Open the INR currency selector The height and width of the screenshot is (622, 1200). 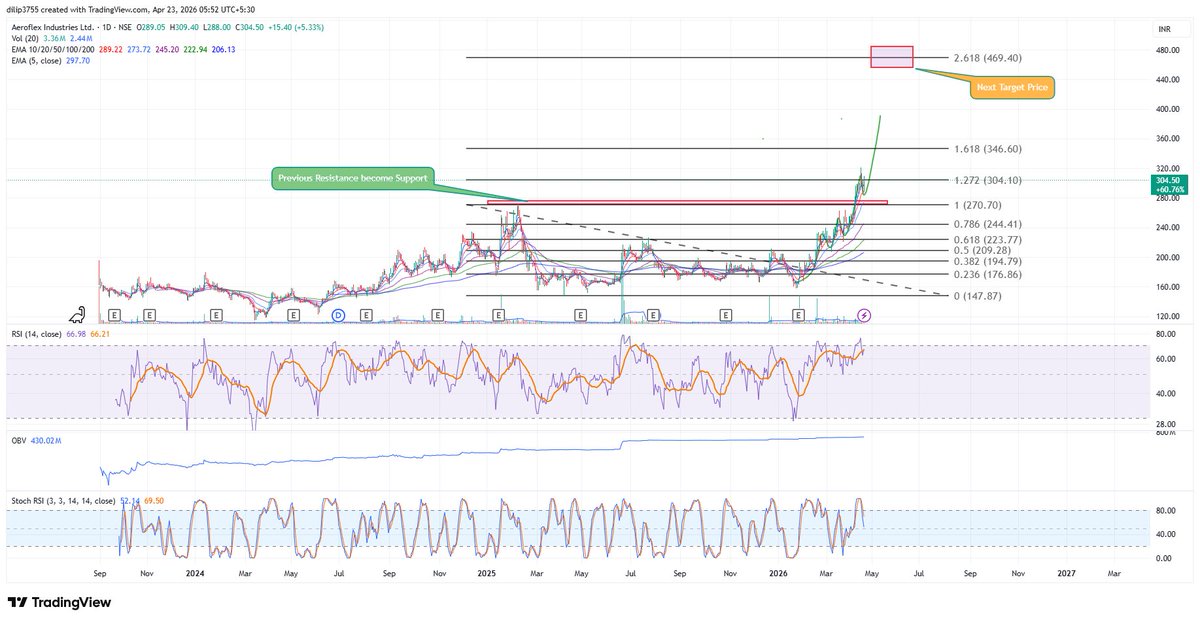tap(1164, 29)
